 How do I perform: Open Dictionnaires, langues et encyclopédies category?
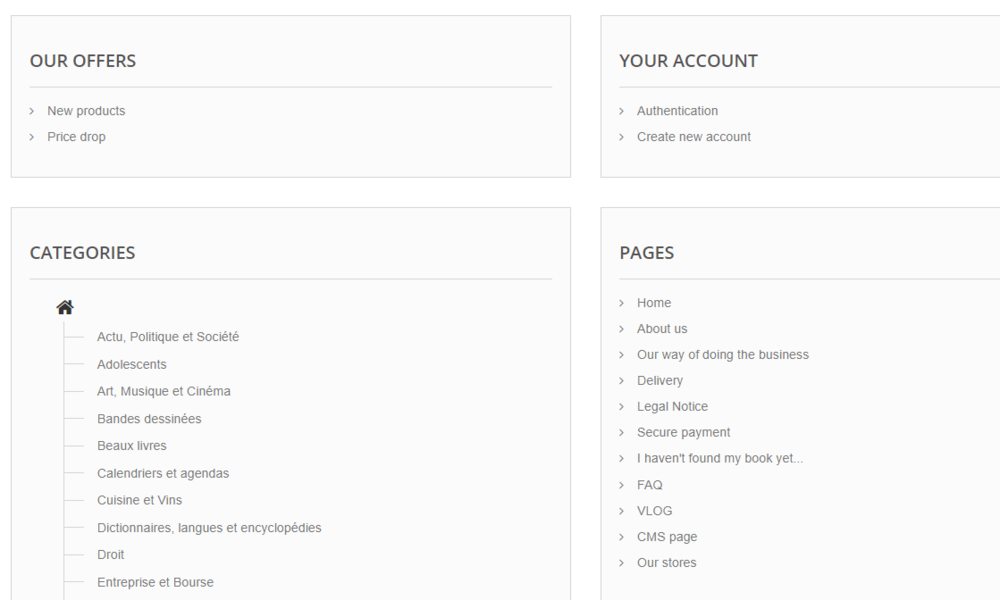(x=208, y=527)
